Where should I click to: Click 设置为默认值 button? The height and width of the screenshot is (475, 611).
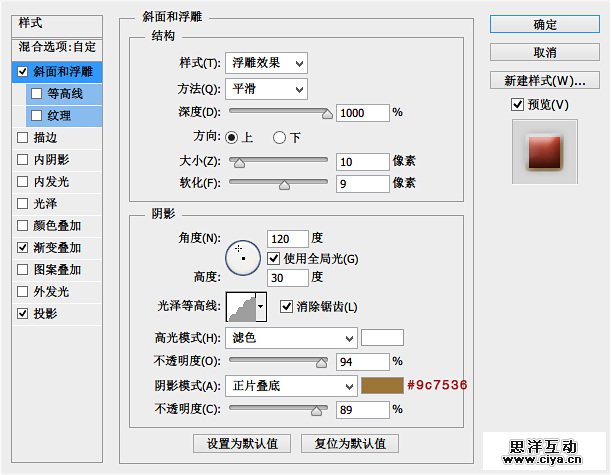tap(242, 443)
